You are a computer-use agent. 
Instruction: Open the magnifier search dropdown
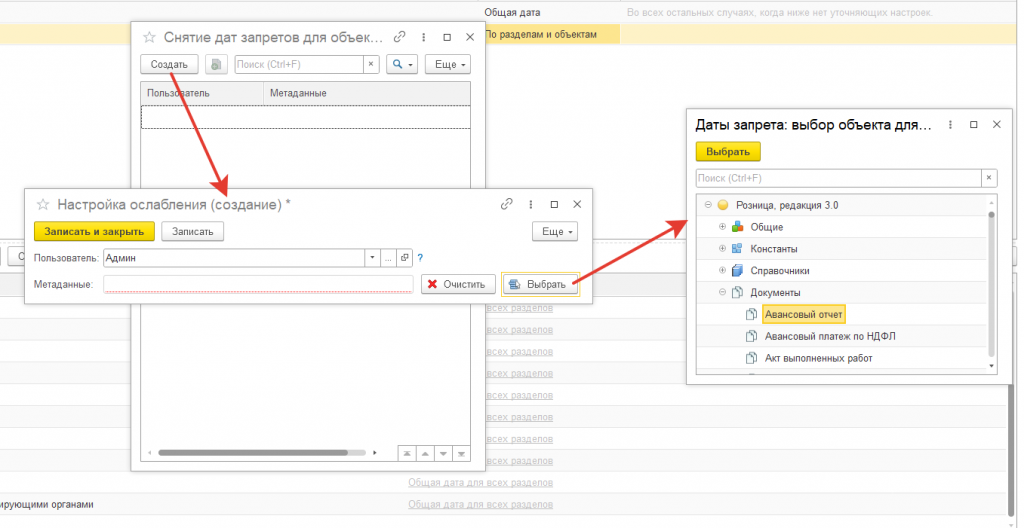tap(402, 64)
